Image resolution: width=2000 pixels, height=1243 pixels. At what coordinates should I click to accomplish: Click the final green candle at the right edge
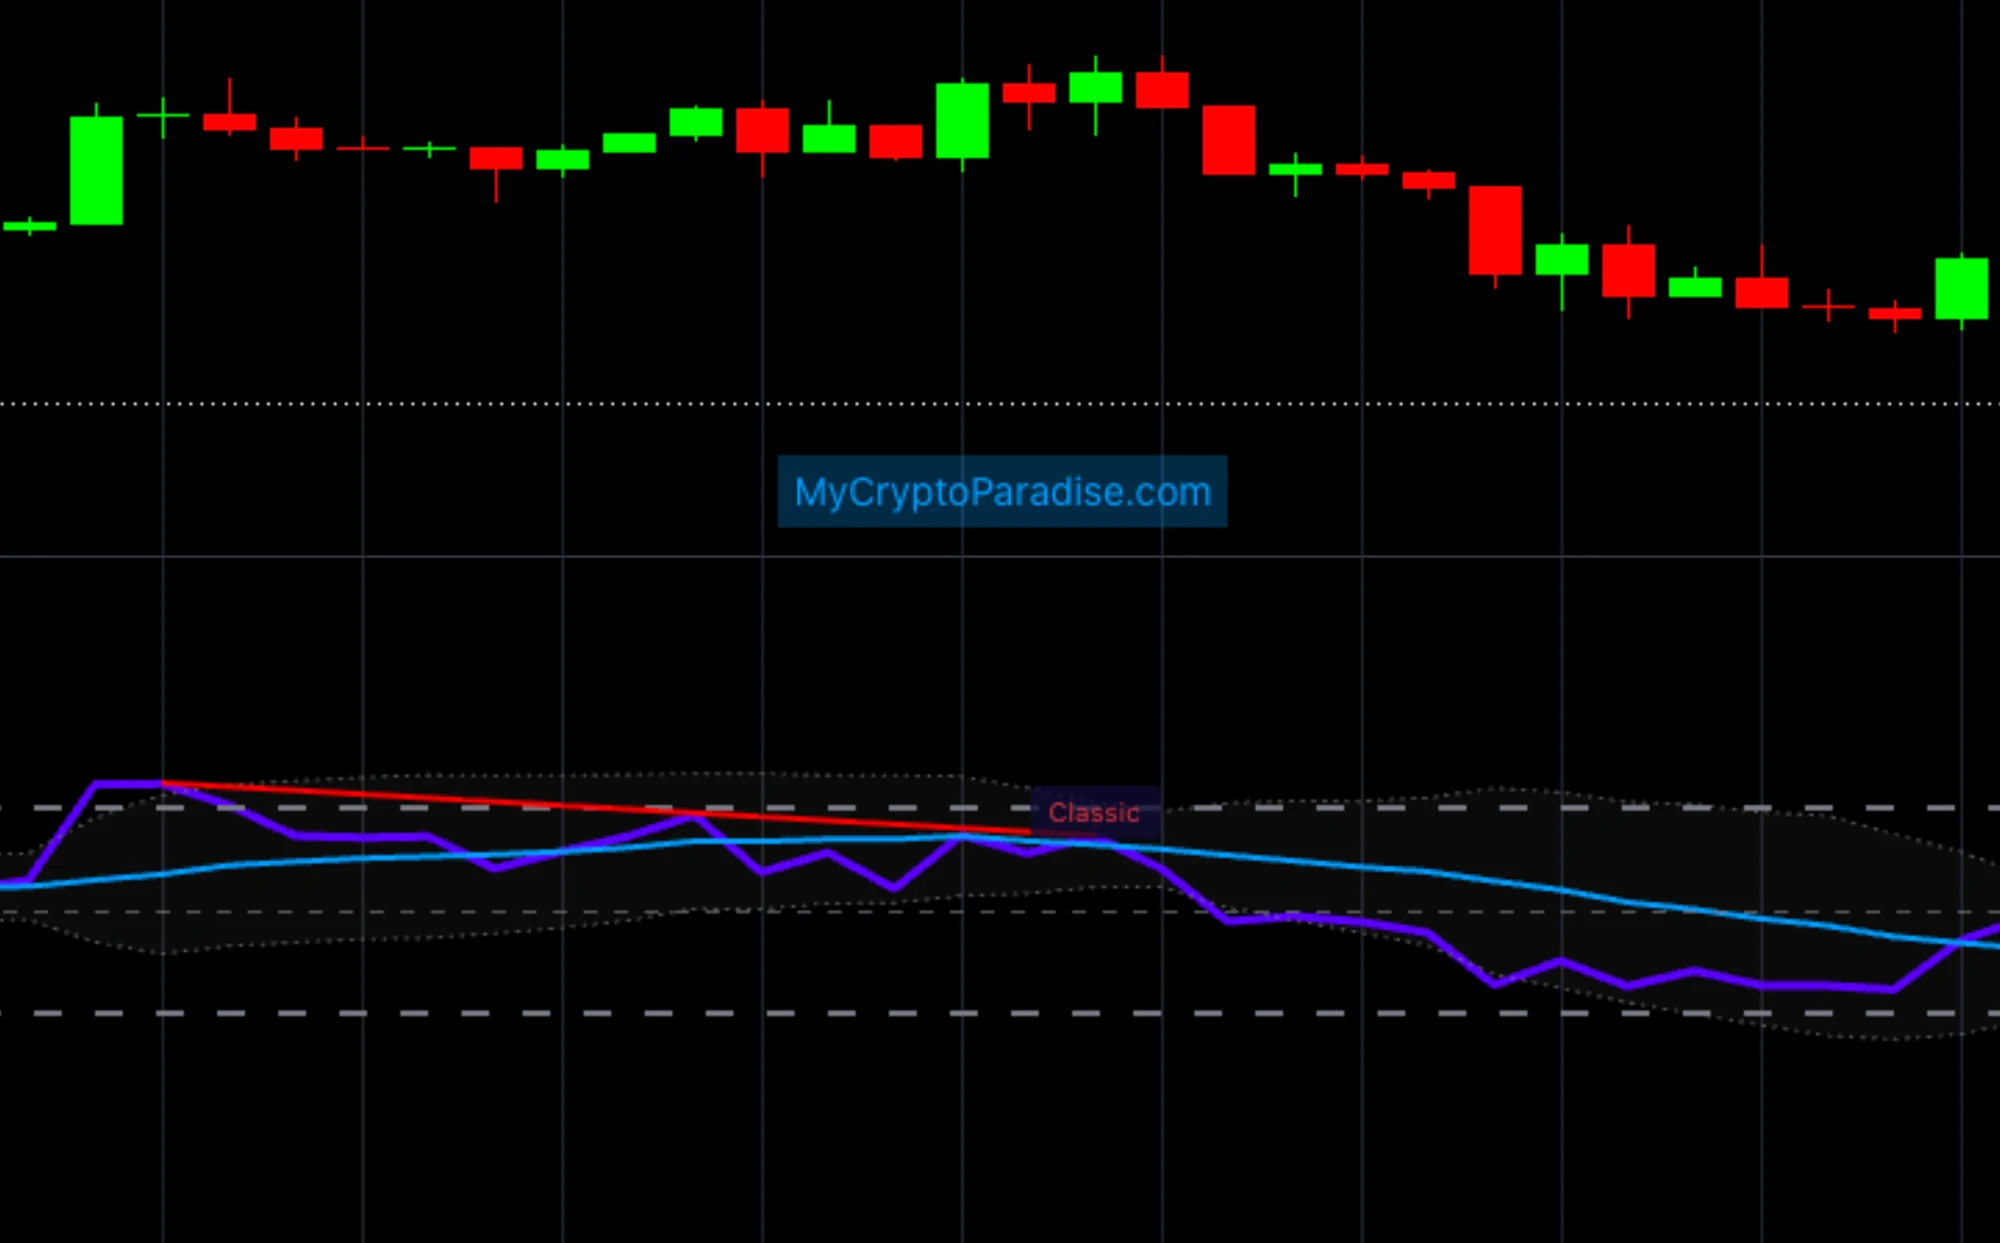pyautogui.click(x=1961, y=289)
